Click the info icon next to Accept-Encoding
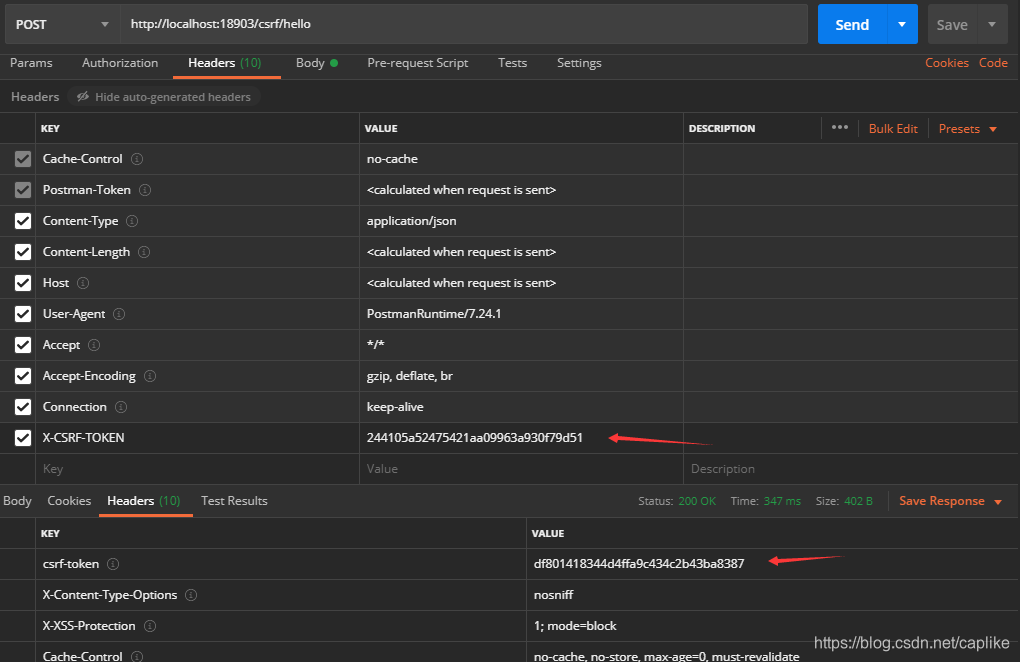Screen dimensions: 1020x662 point(150,376)
